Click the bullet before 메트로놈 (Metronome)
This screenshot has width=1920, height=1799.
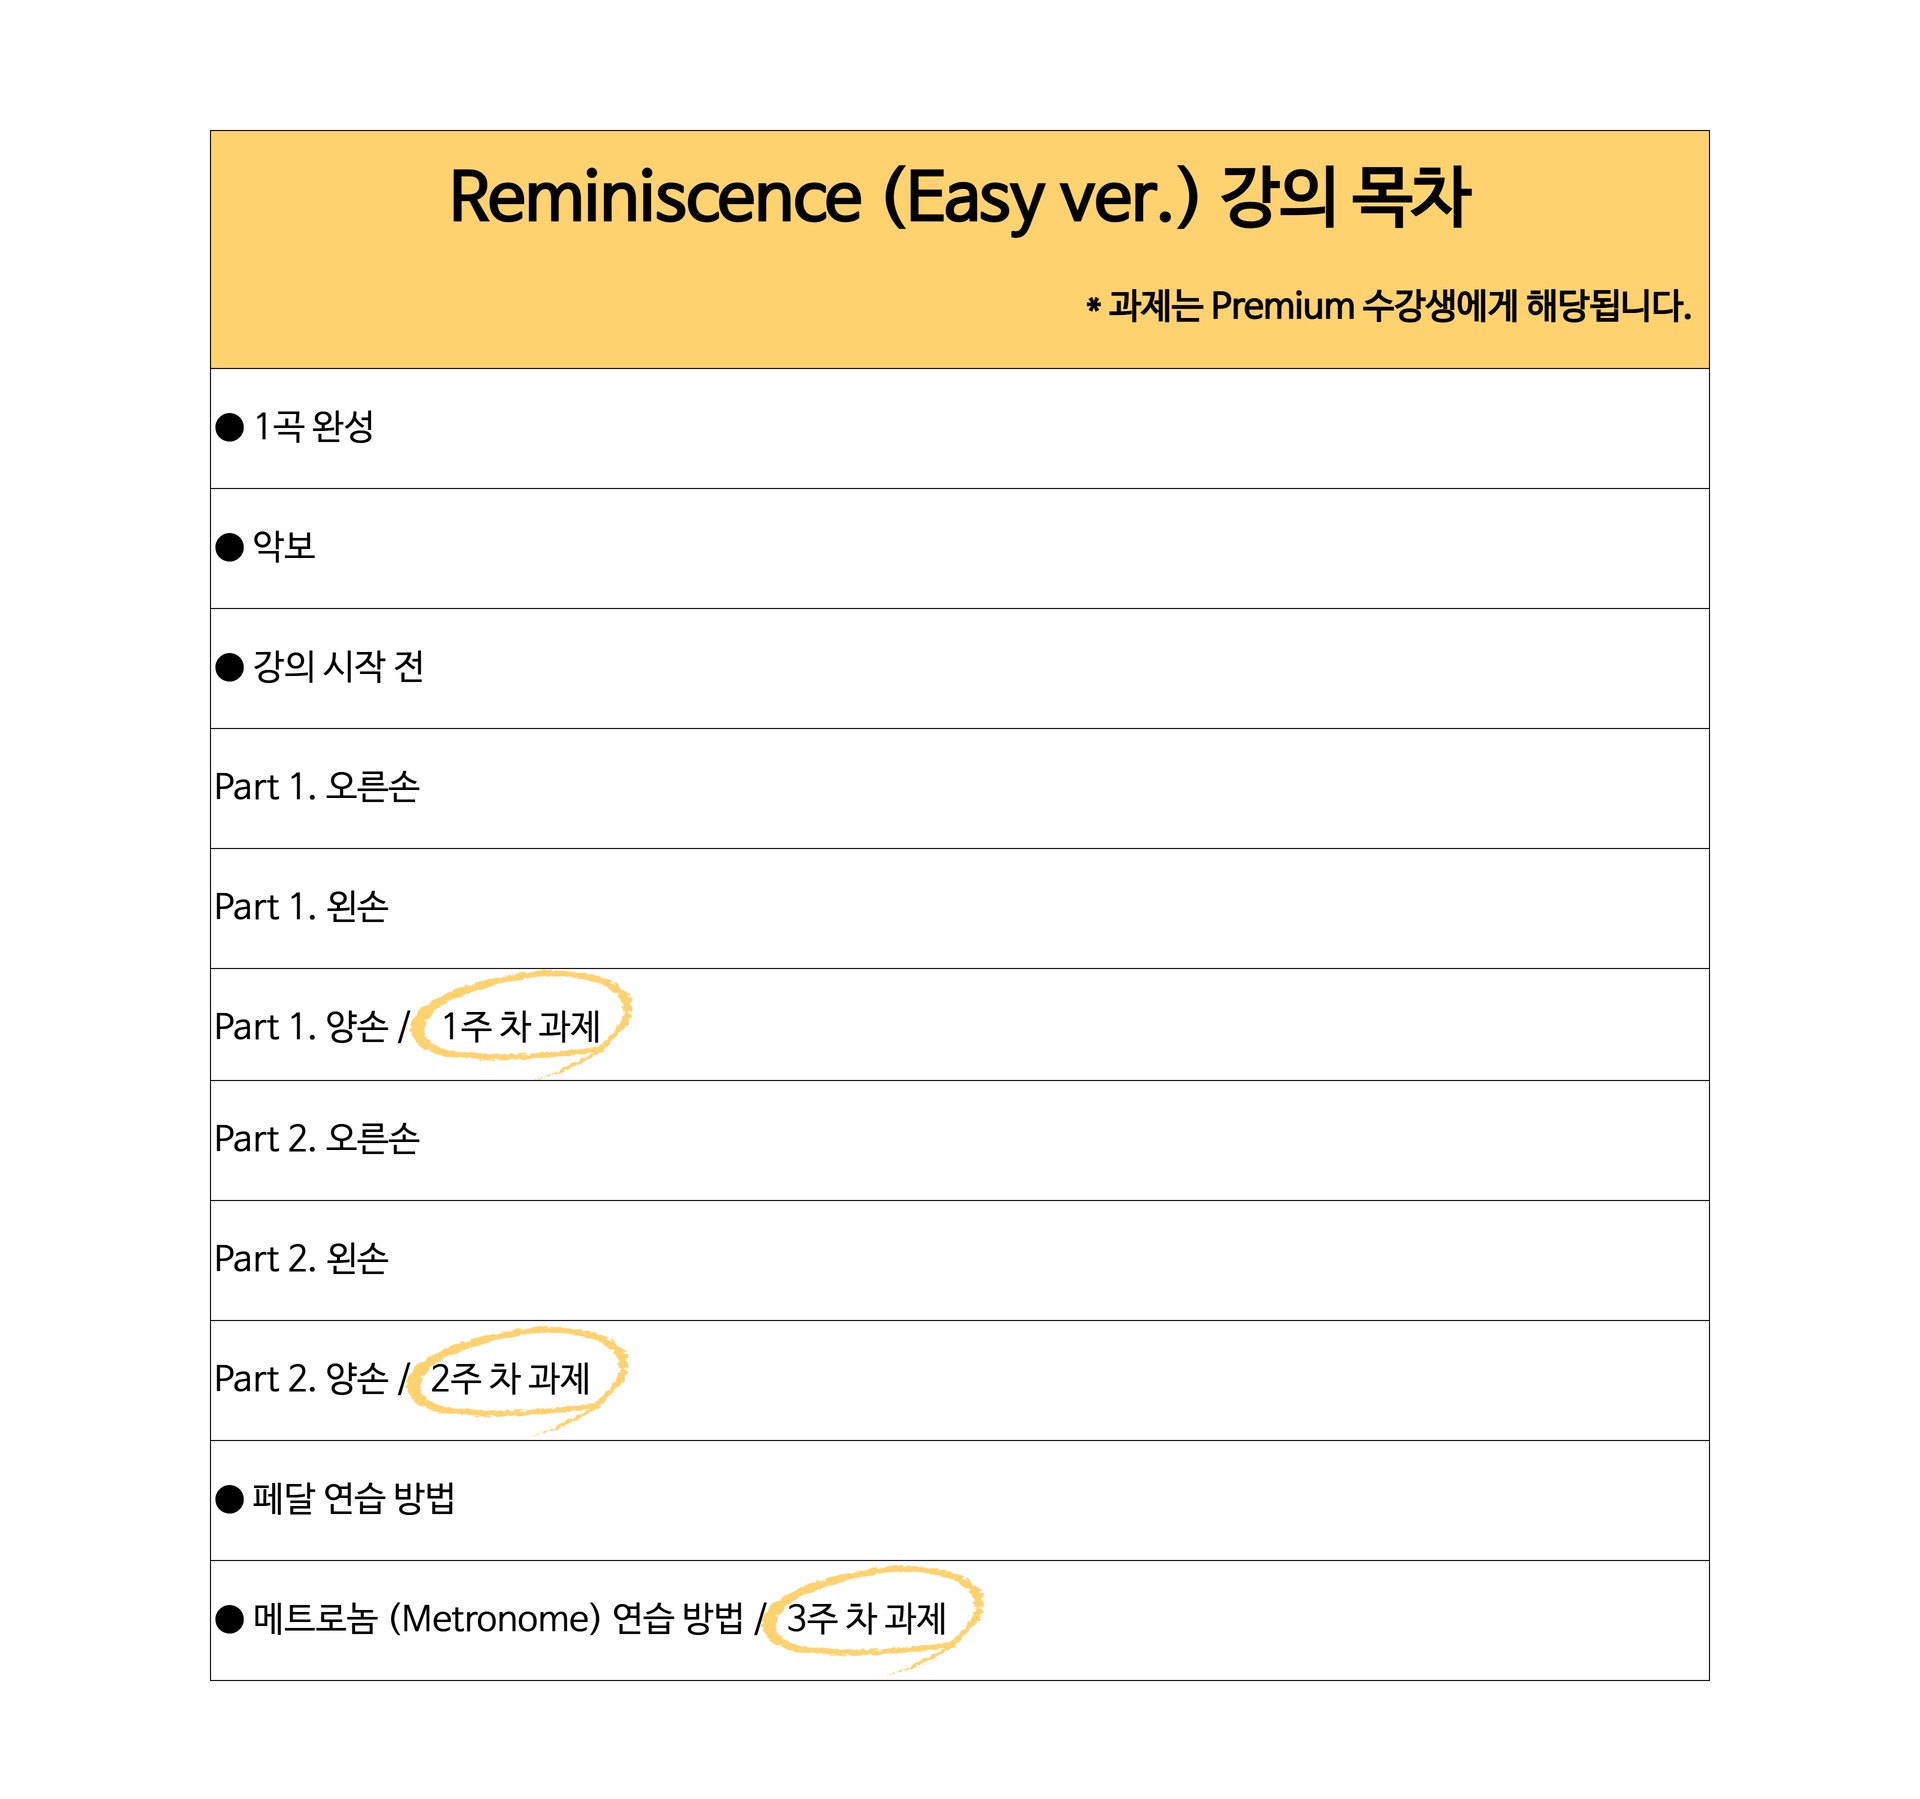230,1619
